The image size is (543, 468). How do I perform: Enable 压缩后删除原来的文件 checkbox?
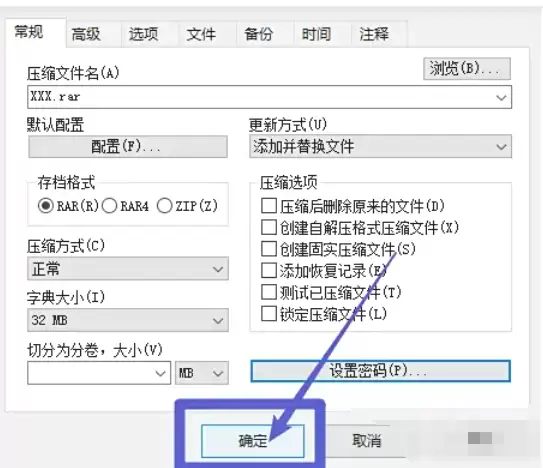coord(269,206)
